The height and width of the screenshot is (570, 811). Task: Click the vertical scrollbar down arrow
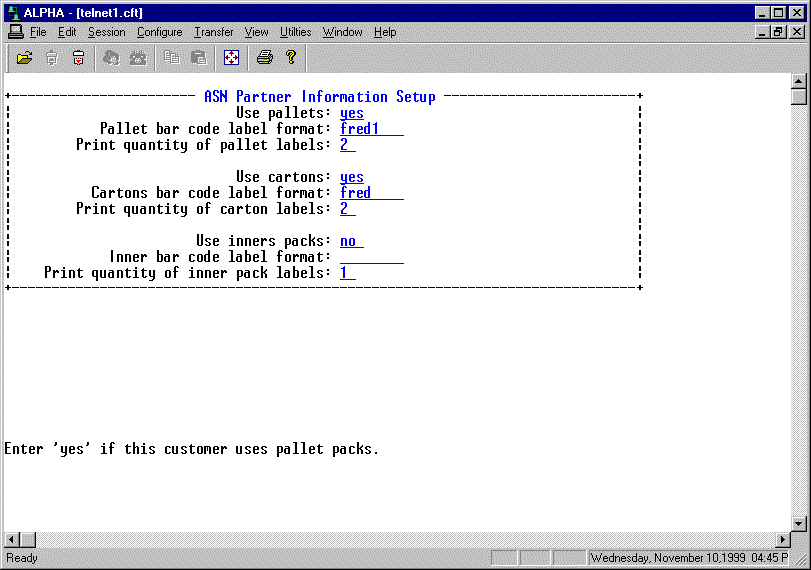coord(798,523)
